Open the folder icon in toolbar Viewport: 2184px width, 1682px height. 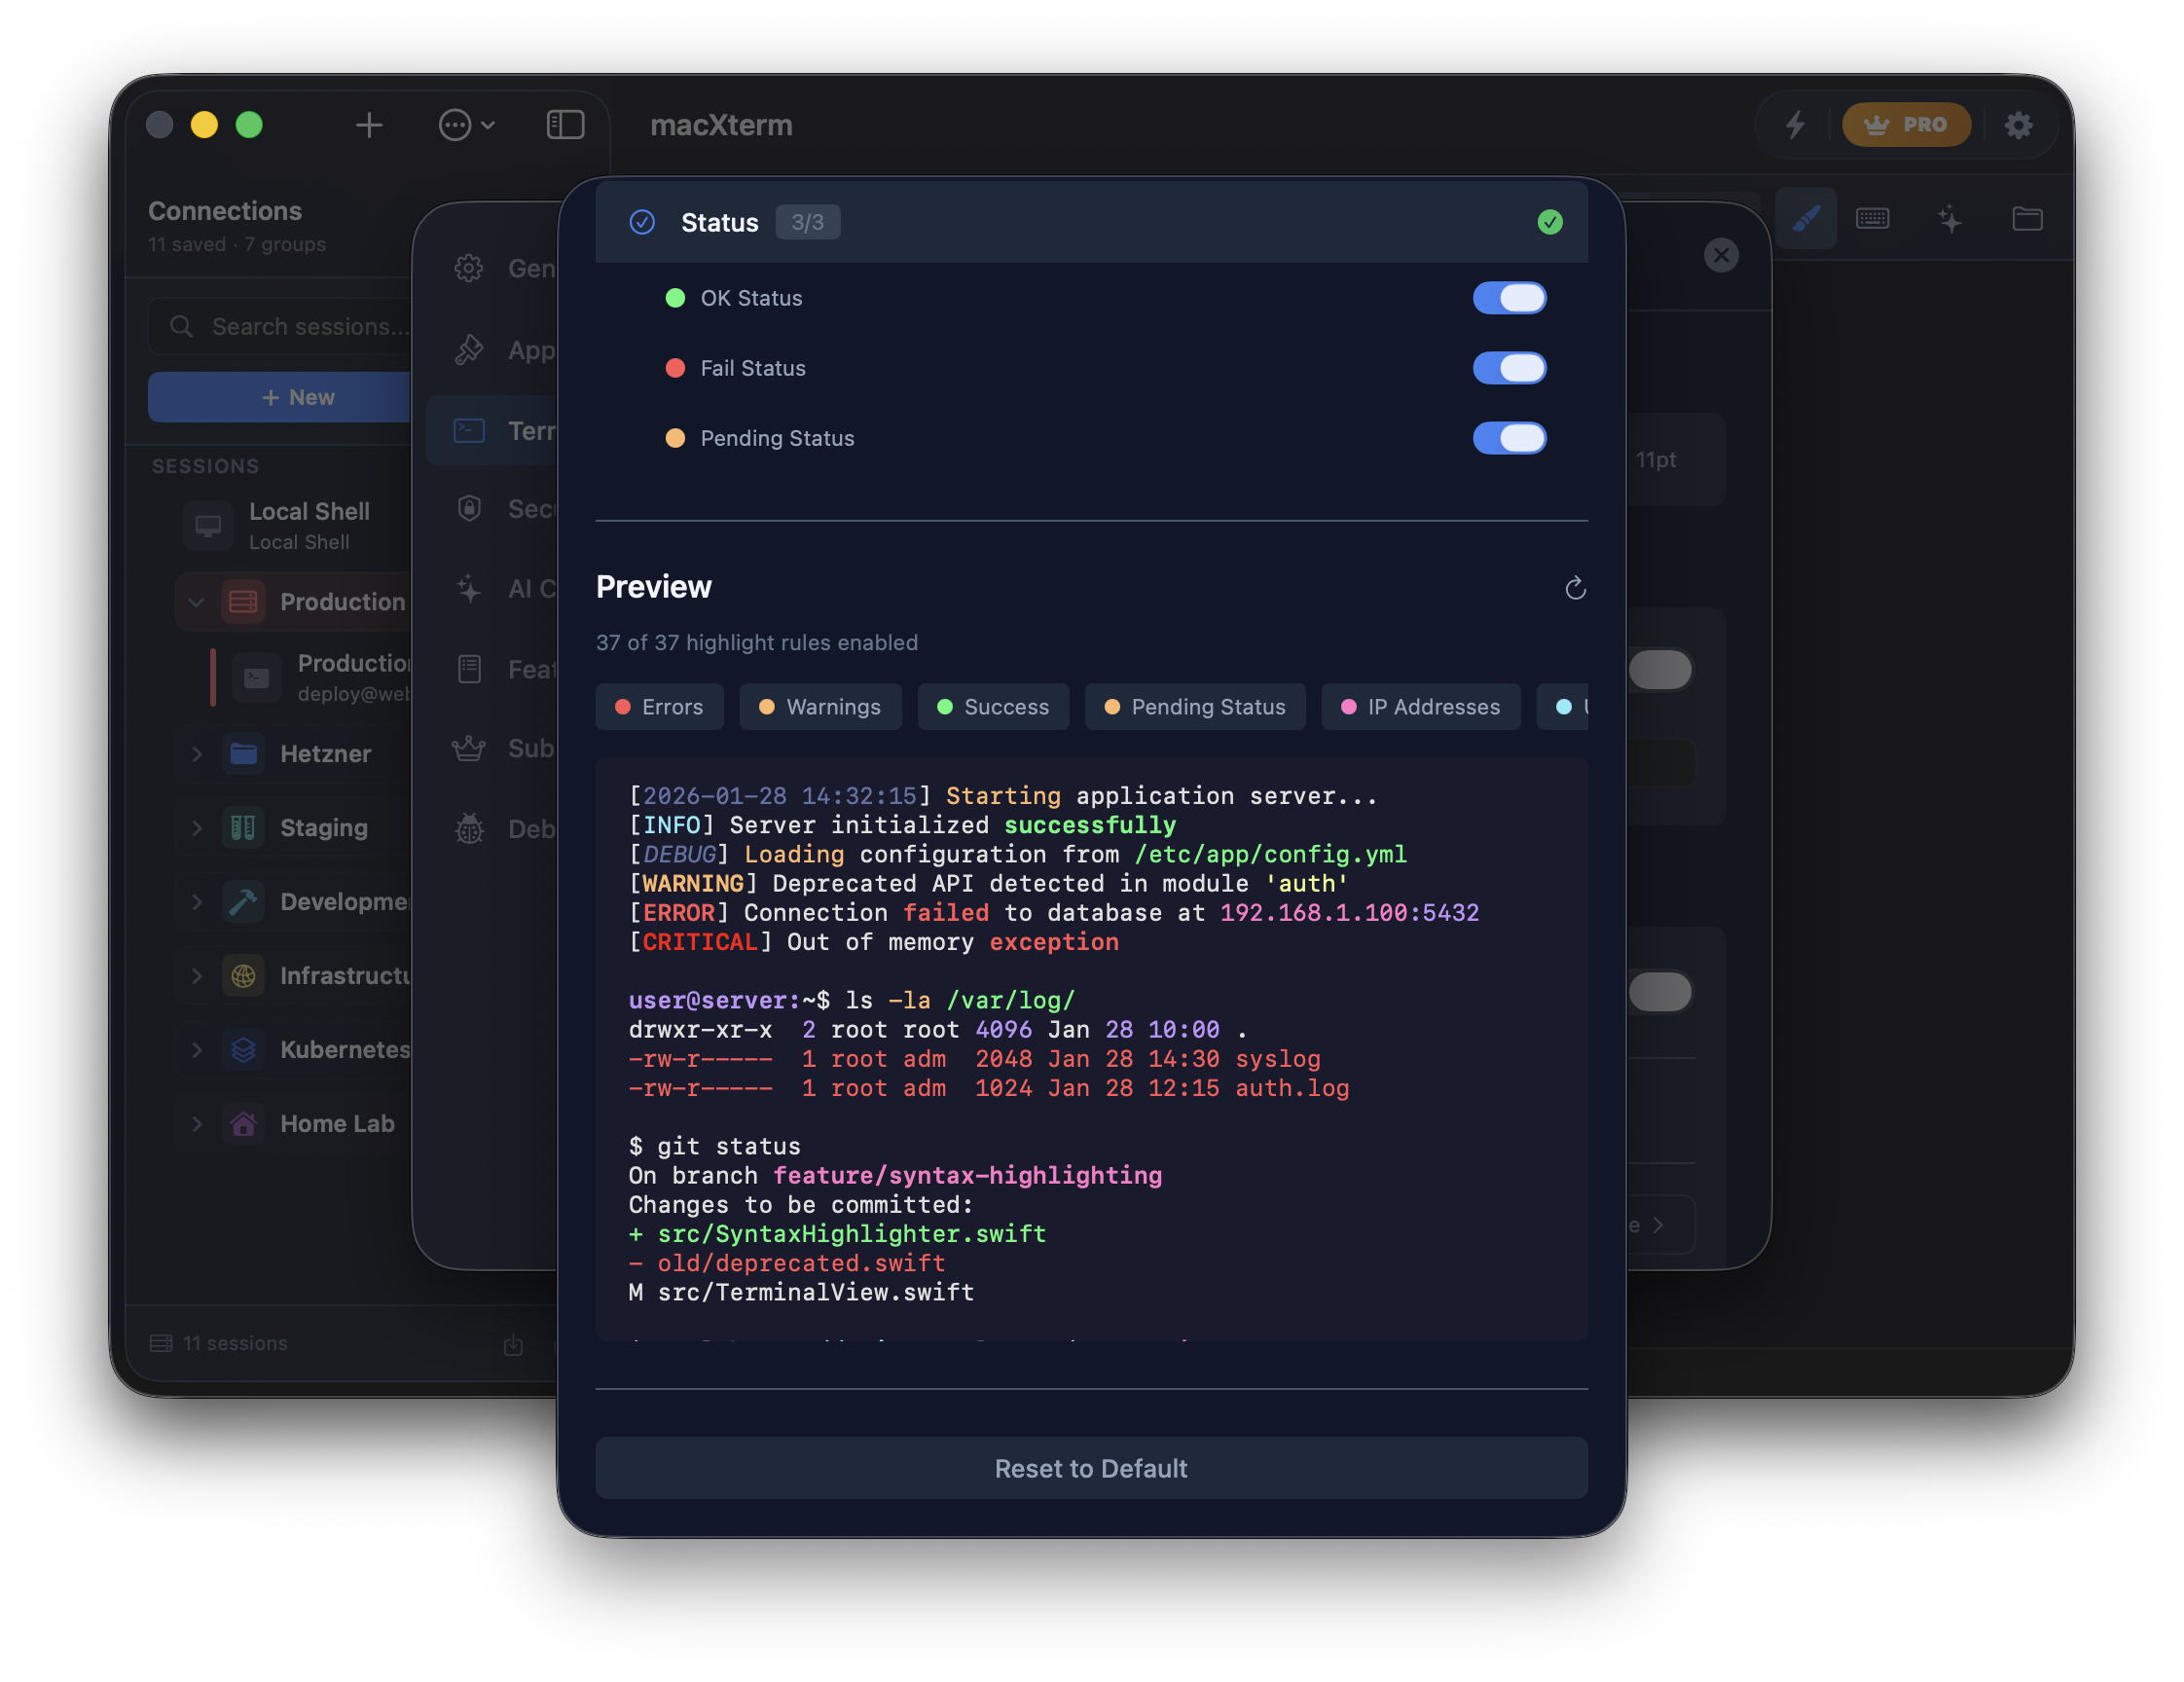click(2027, 218)
